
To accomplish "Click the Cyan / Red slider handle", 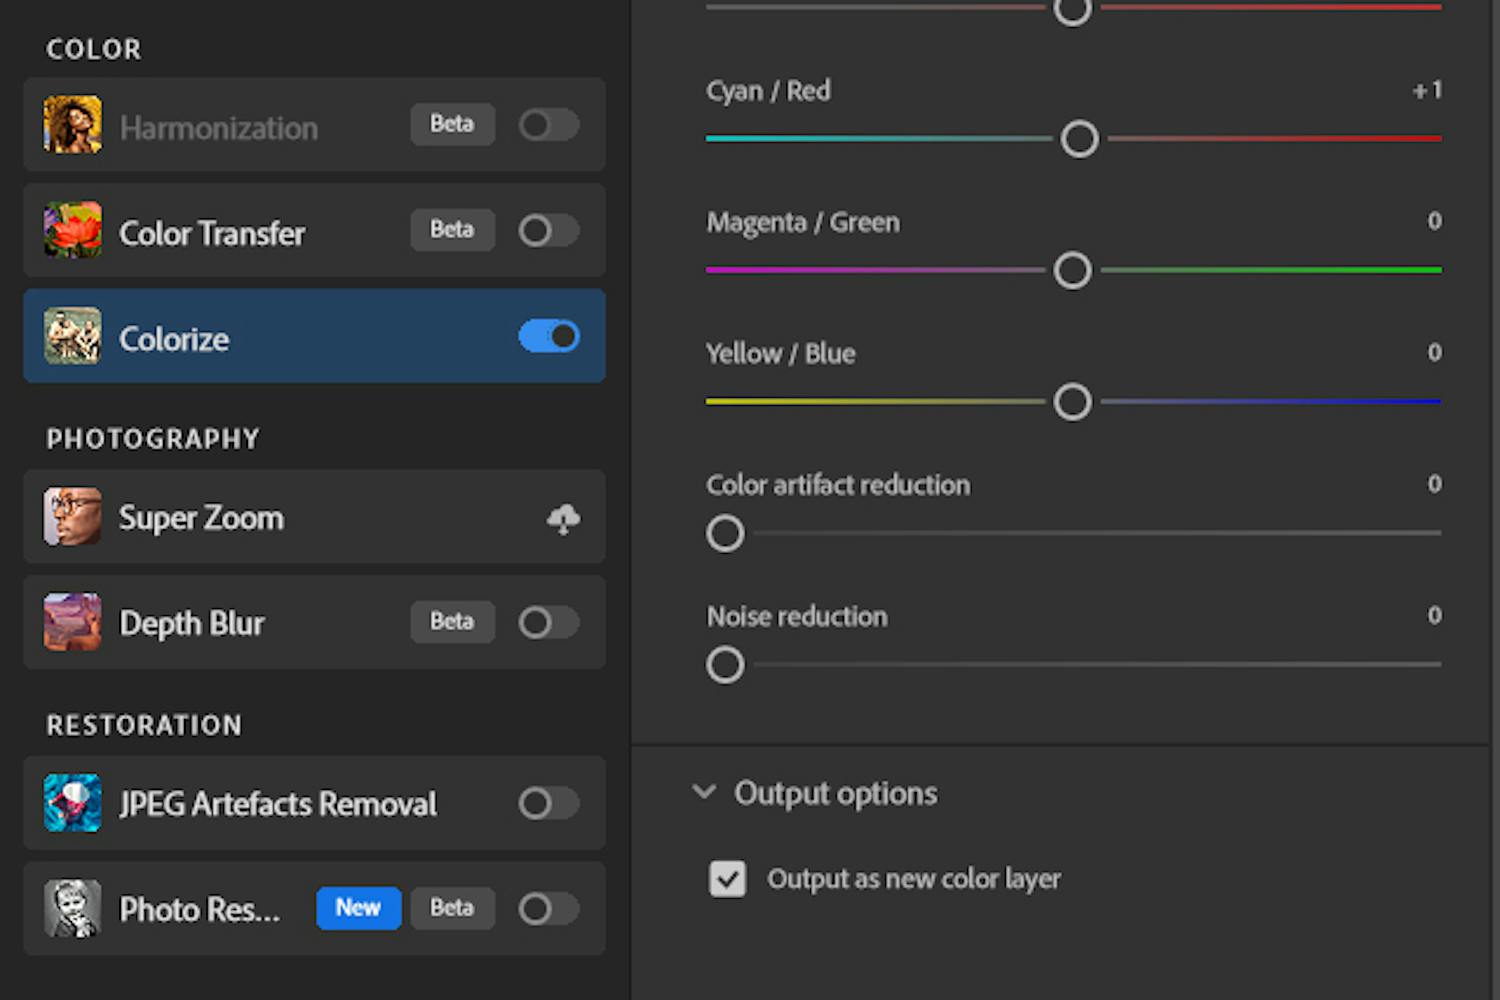I will coord(1079,139).
